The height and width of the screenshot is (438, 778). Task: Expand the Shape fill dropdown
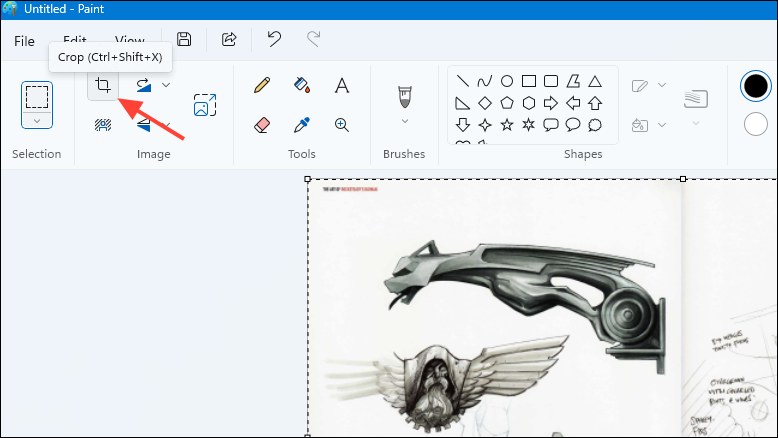[x=662, y=125]
